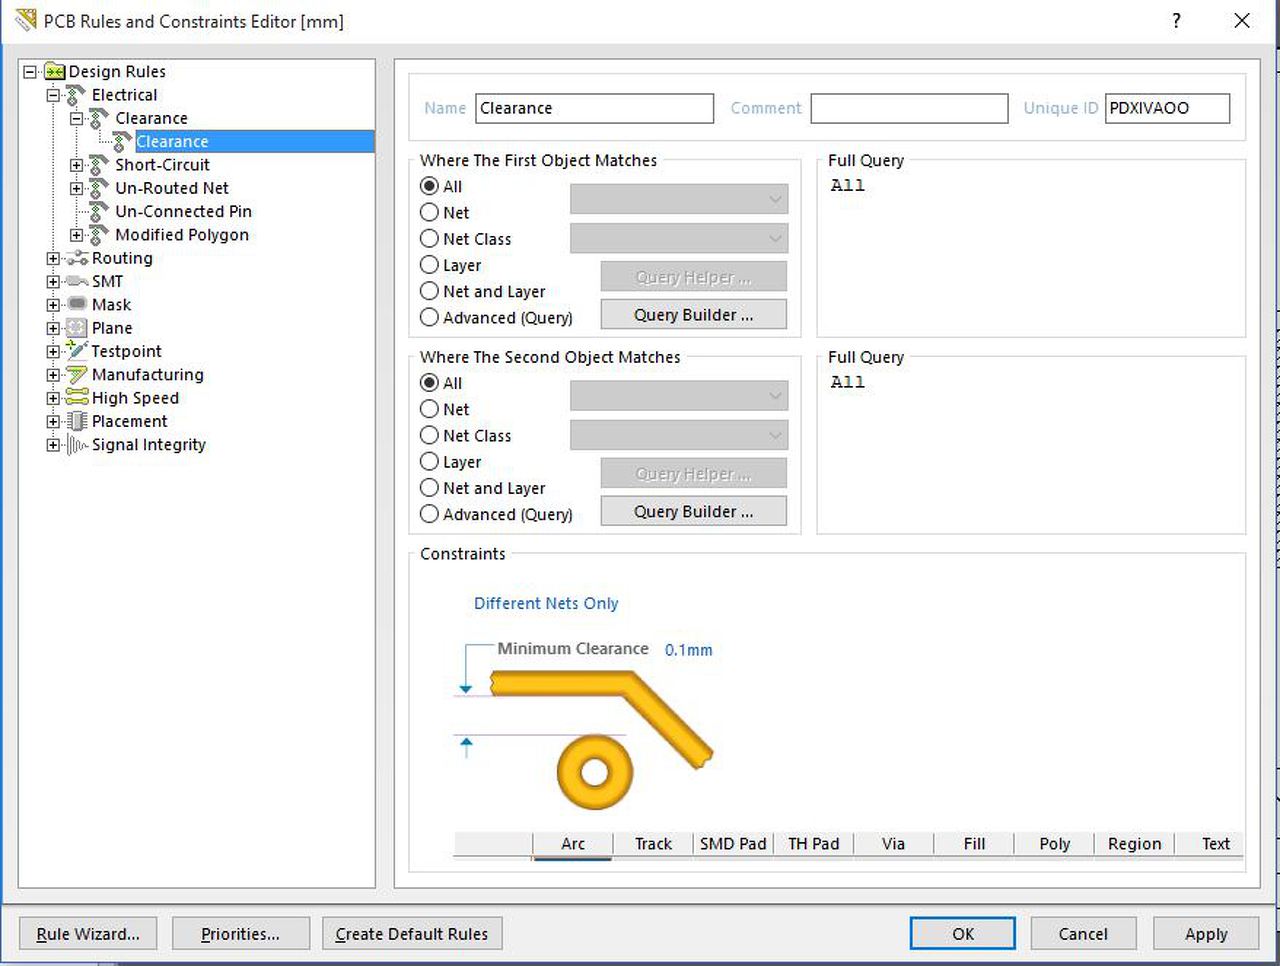
Task: Apply the rule changes
Action: point(1206,934)
